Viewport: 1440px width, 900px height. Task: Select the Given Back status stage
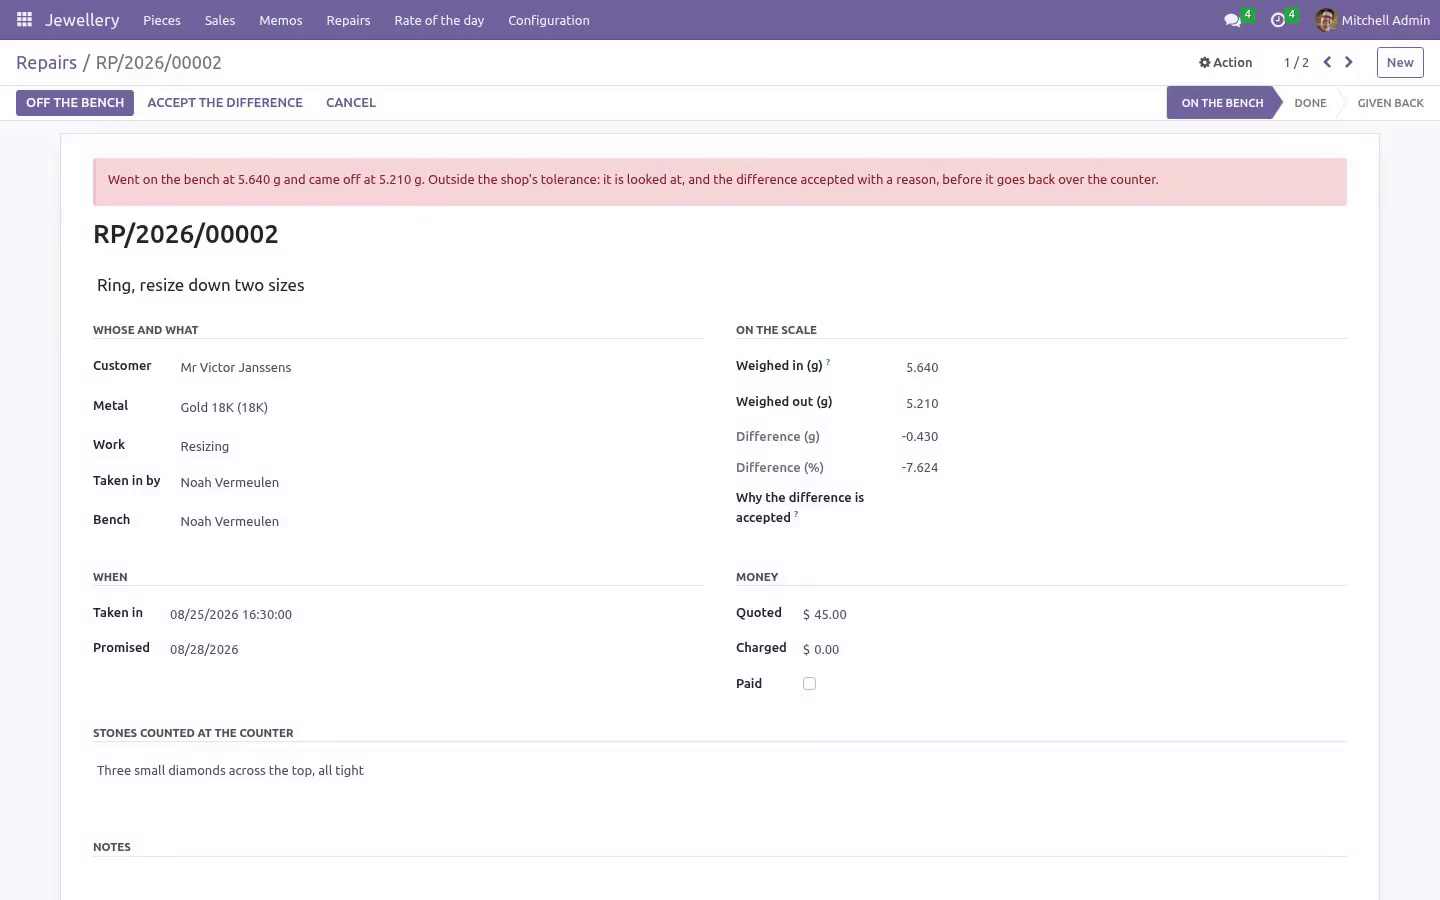(x=1390, y=103)
